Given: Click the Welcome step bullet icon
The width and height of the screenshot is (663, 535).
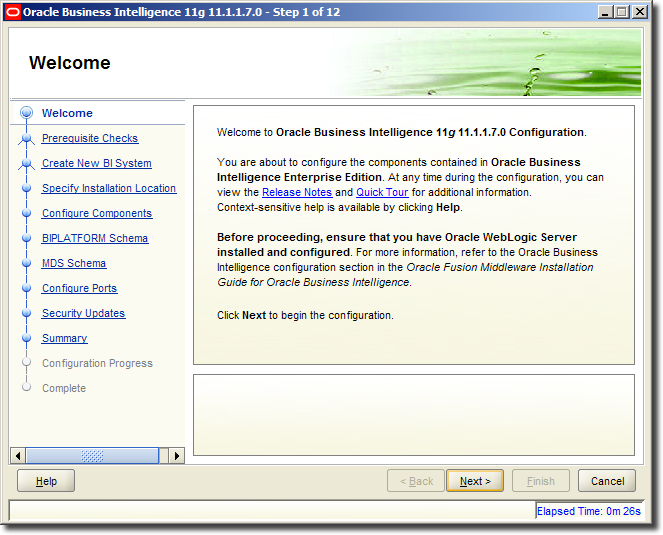Looking at the screenshot, I should (27, 113).
